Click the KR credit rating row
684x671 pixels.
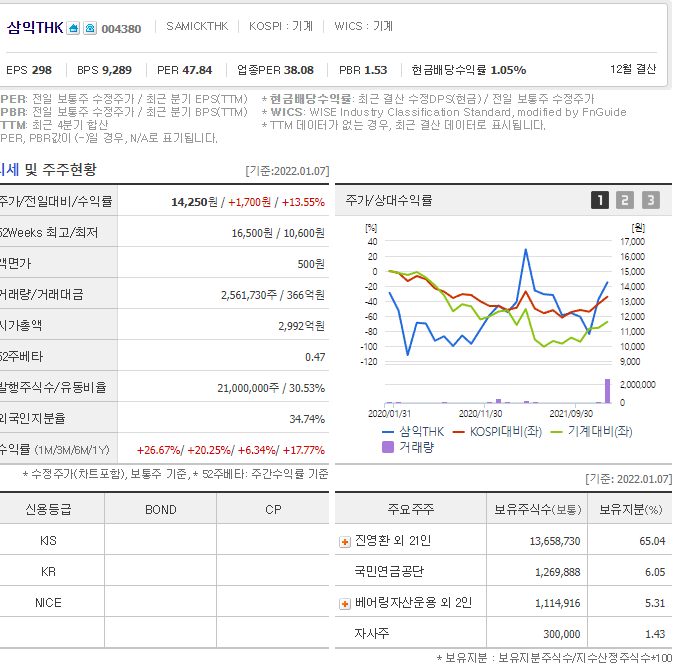coord(164,572)
